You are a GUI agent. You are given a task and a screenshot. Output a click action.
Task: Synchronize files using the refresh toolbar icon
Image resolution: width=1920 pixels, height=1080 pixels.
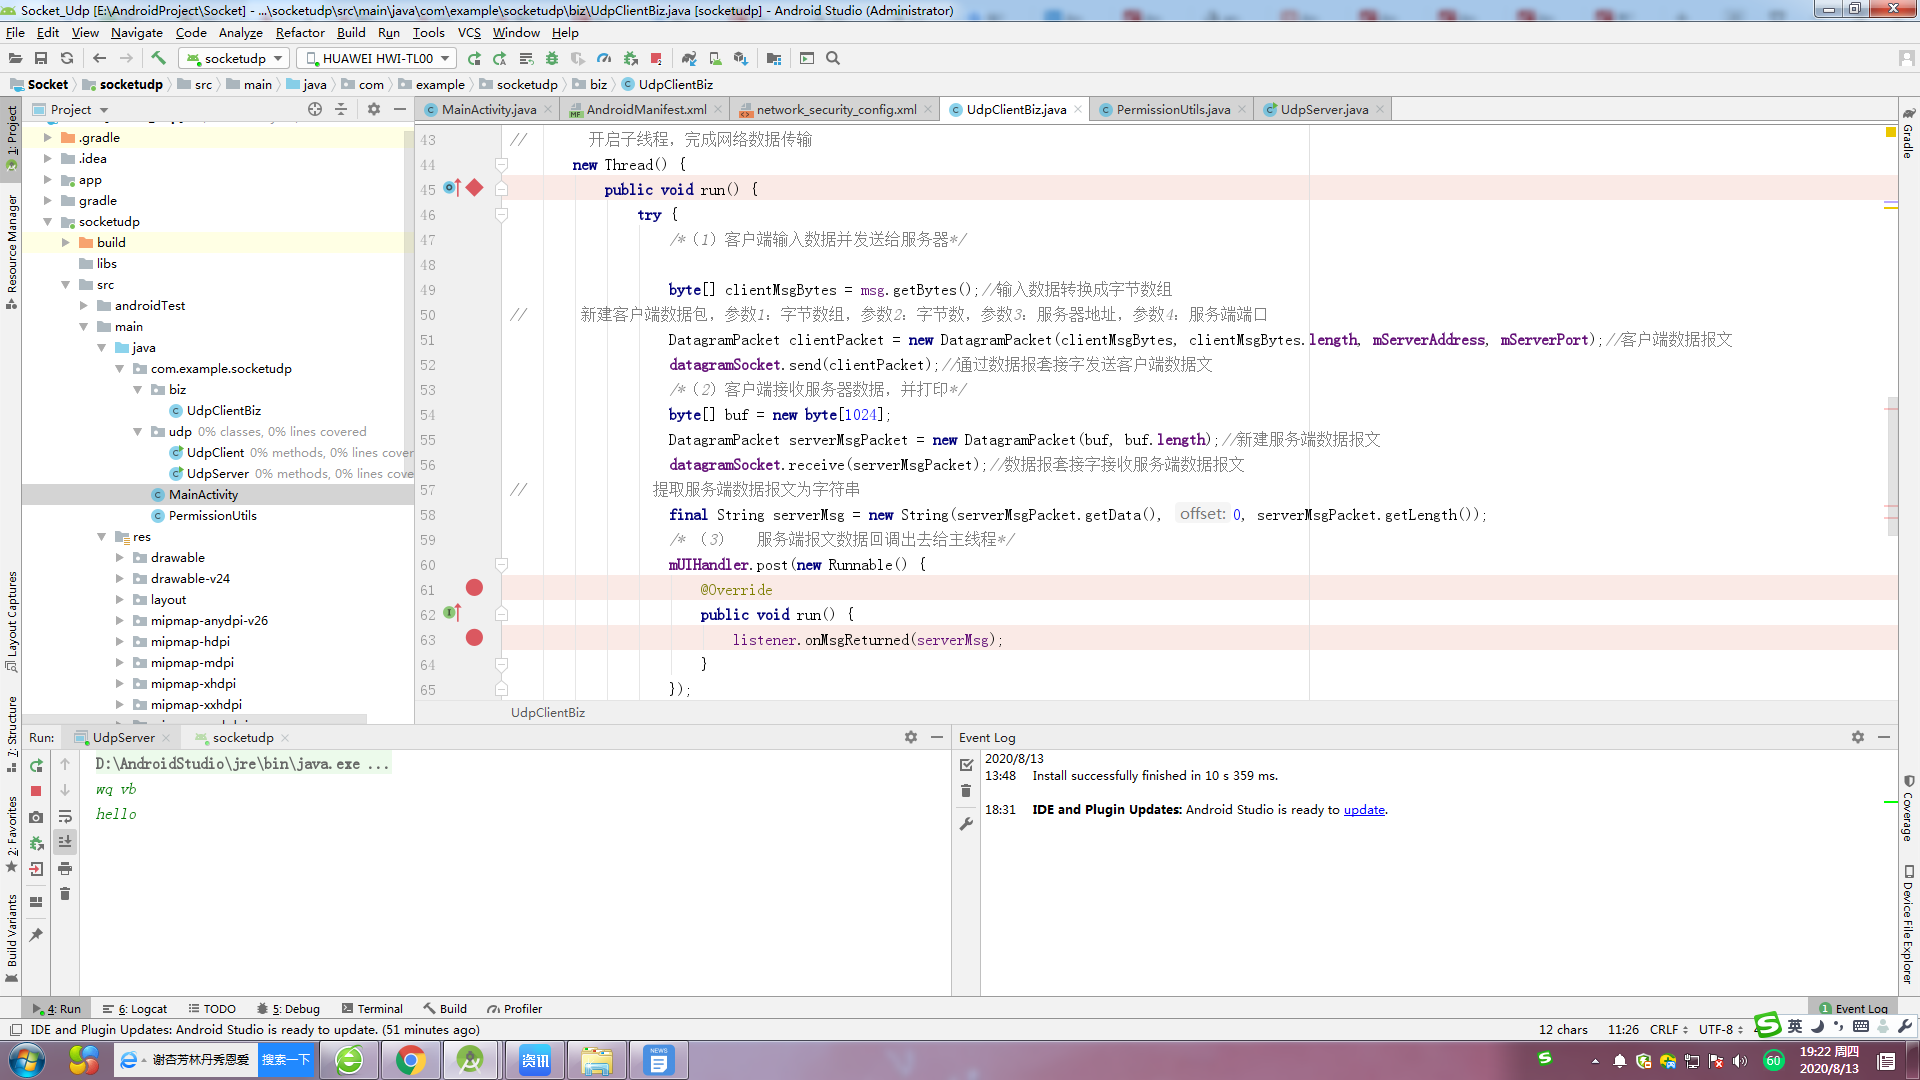point(67,59)
